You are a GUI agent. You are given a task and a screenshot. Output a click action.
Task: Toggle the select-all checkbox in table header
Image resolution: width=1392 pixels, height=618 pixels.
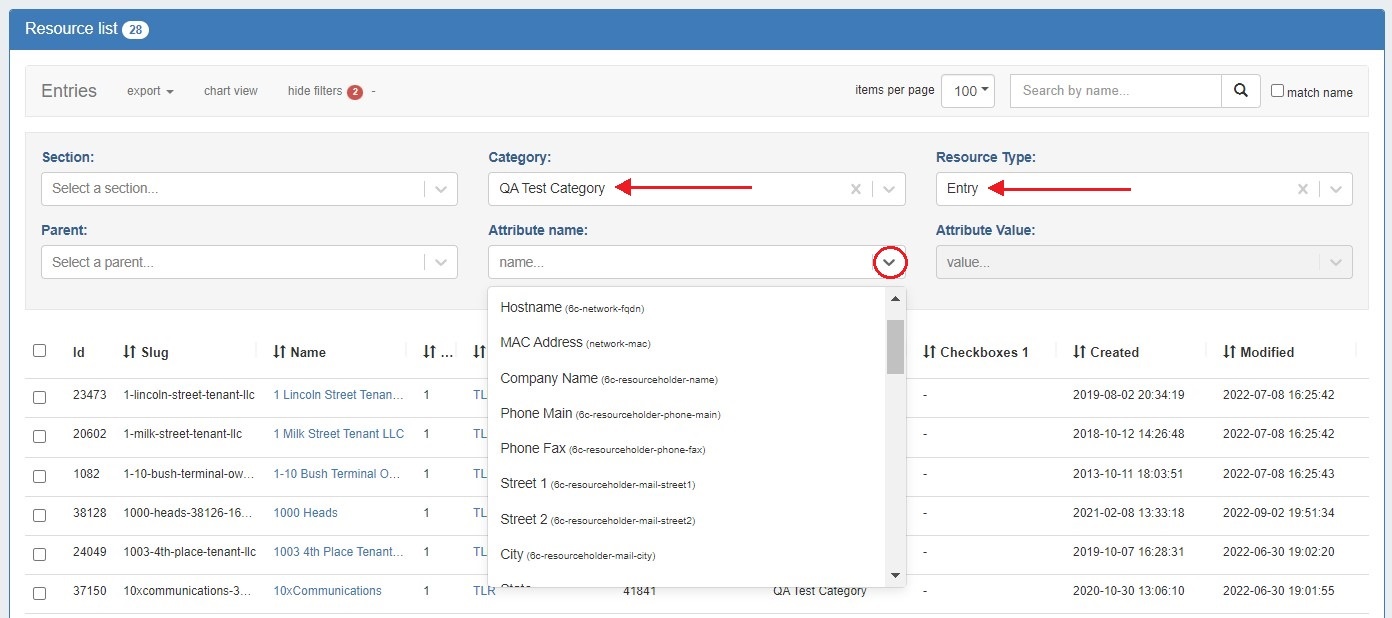[x=40, y=351]
